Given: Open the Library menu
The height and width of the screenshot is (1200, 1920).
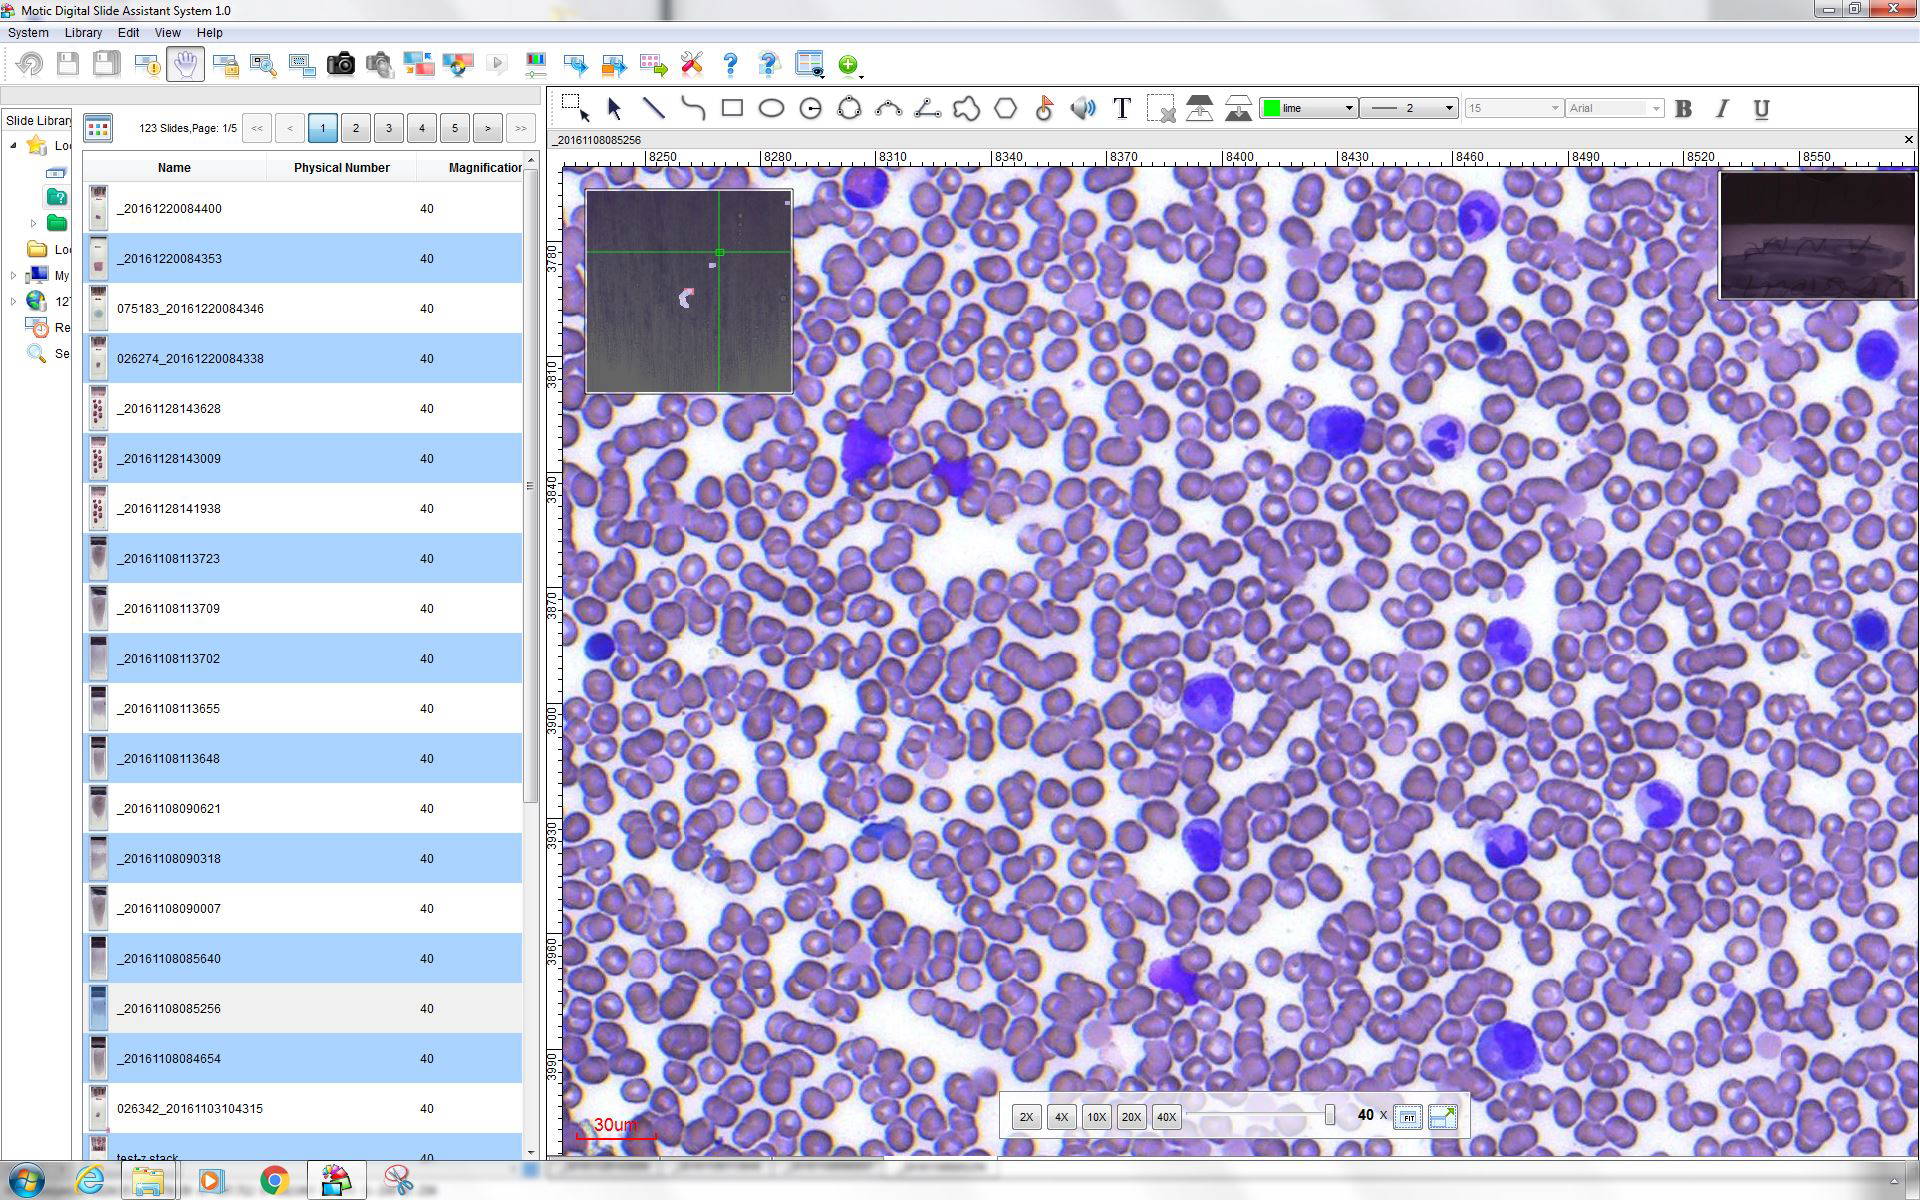Looking at the screenshot, I should point(83,32).
